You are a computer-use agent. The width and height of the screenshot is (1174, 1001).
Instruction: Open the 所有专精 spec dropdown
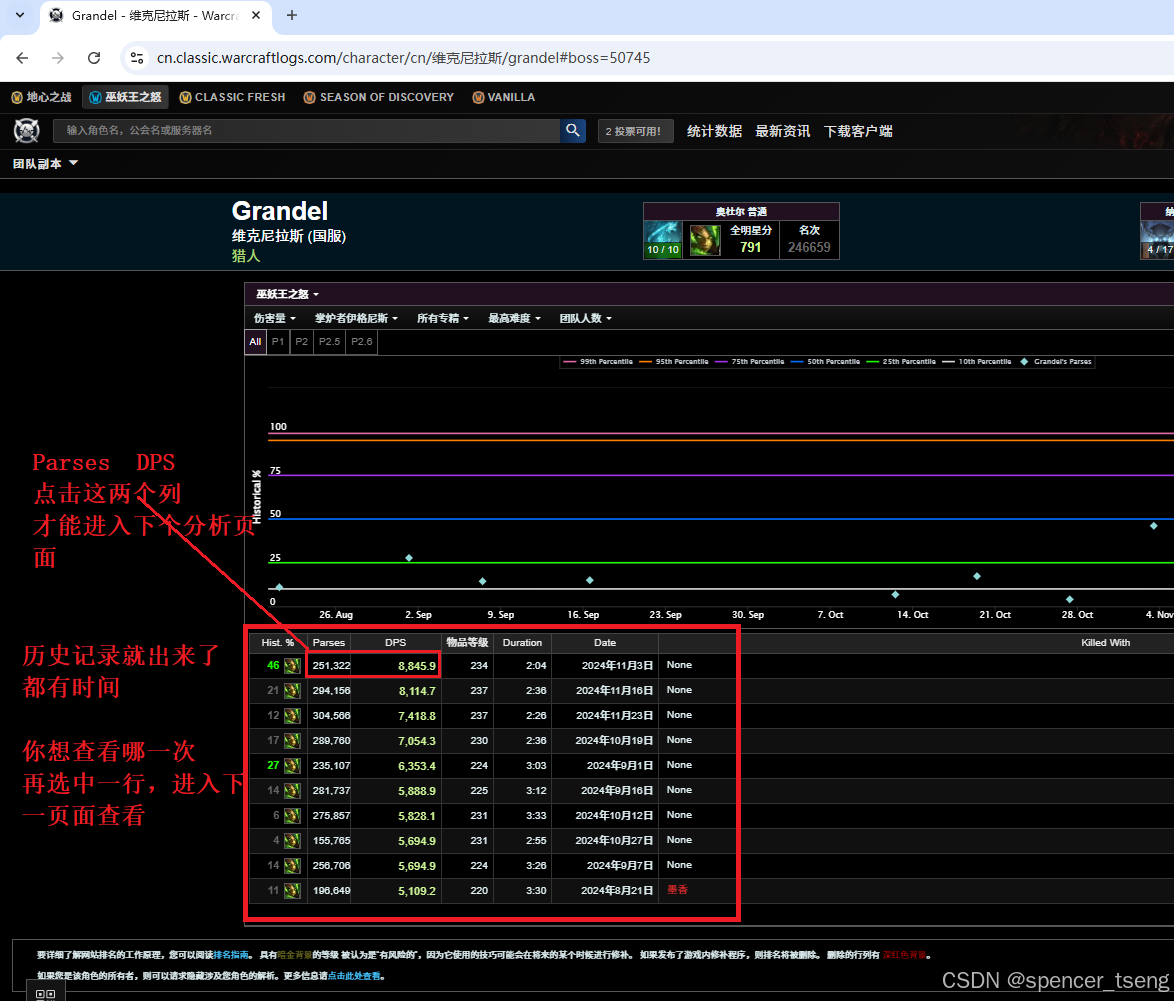point(442,318)
